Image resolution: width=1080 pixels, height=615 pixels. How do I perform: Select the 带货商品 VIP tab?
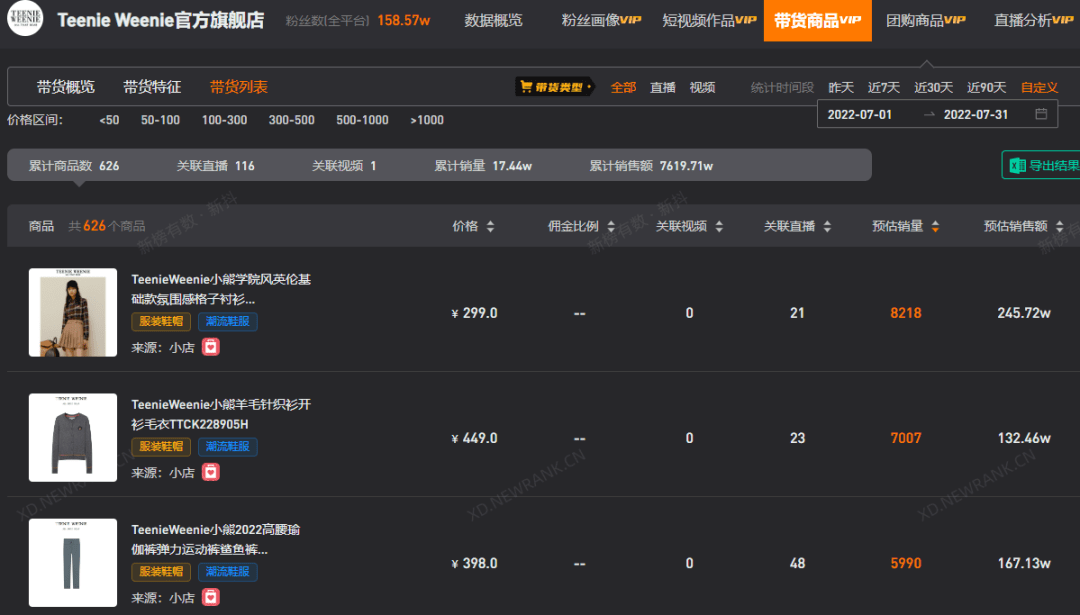(818, 21)
